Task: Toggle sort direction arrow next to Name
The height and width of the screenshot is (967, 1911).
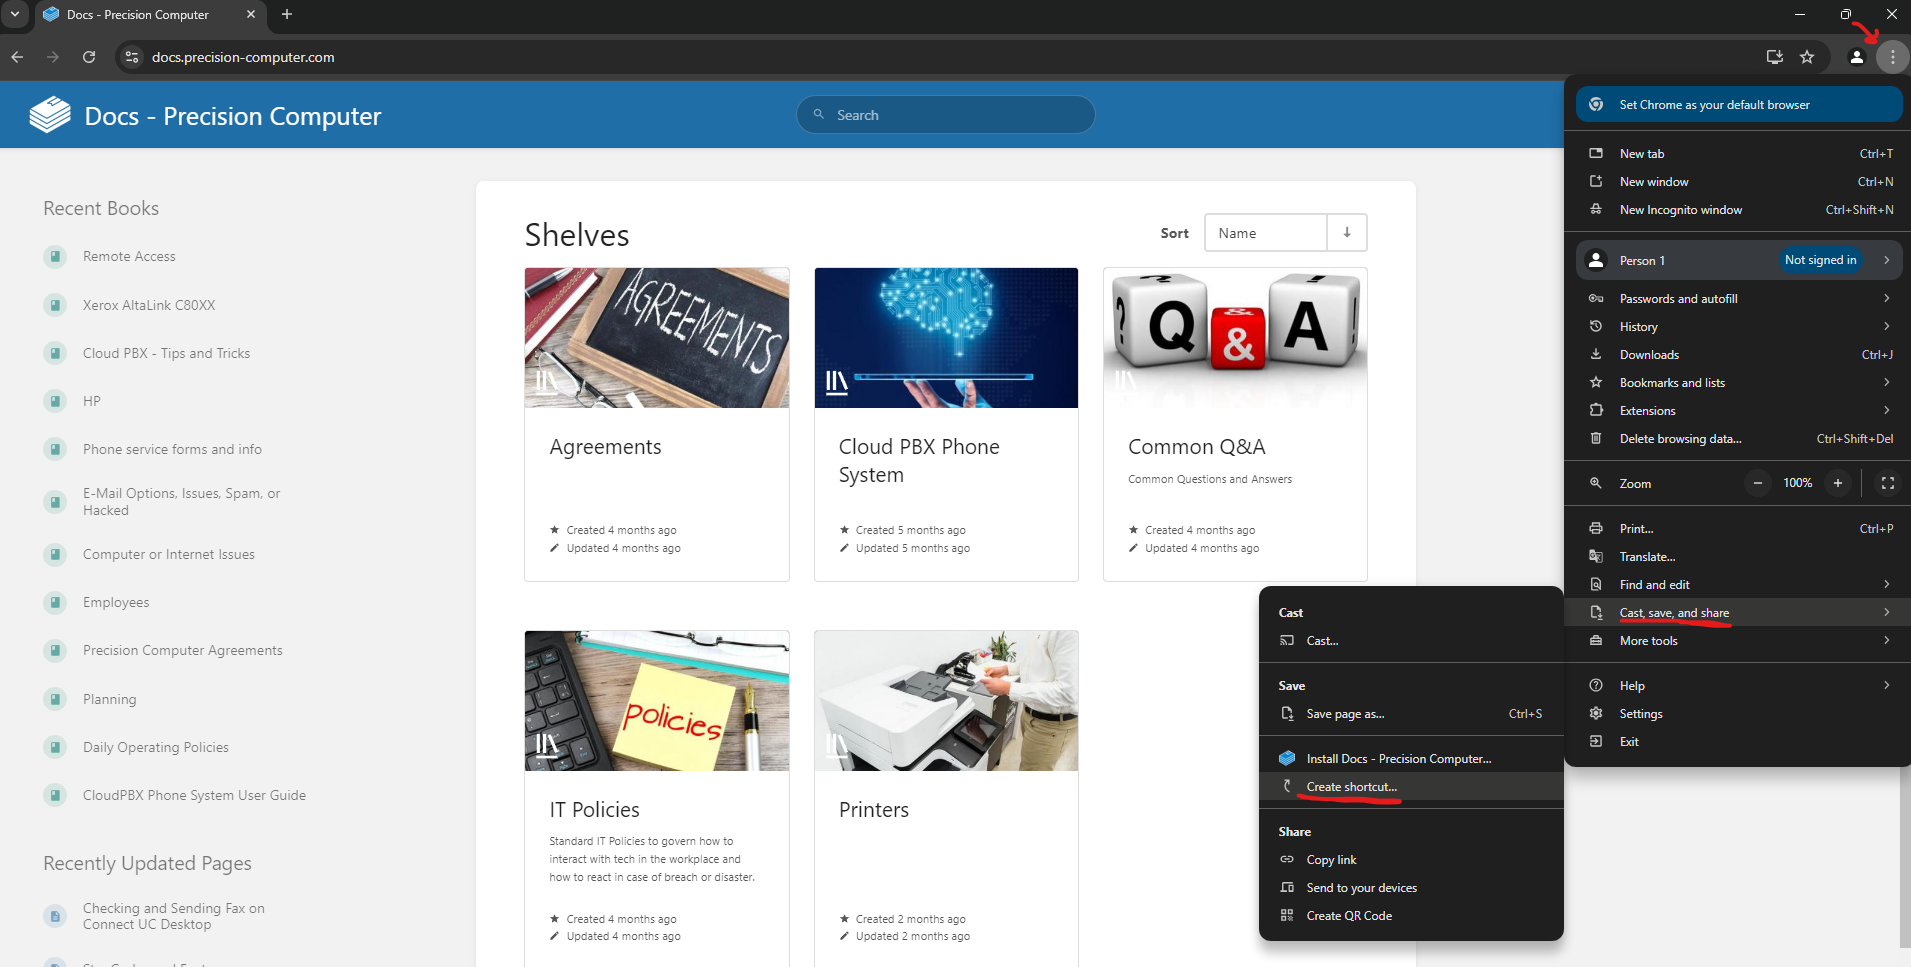Action: (1347, 233)
